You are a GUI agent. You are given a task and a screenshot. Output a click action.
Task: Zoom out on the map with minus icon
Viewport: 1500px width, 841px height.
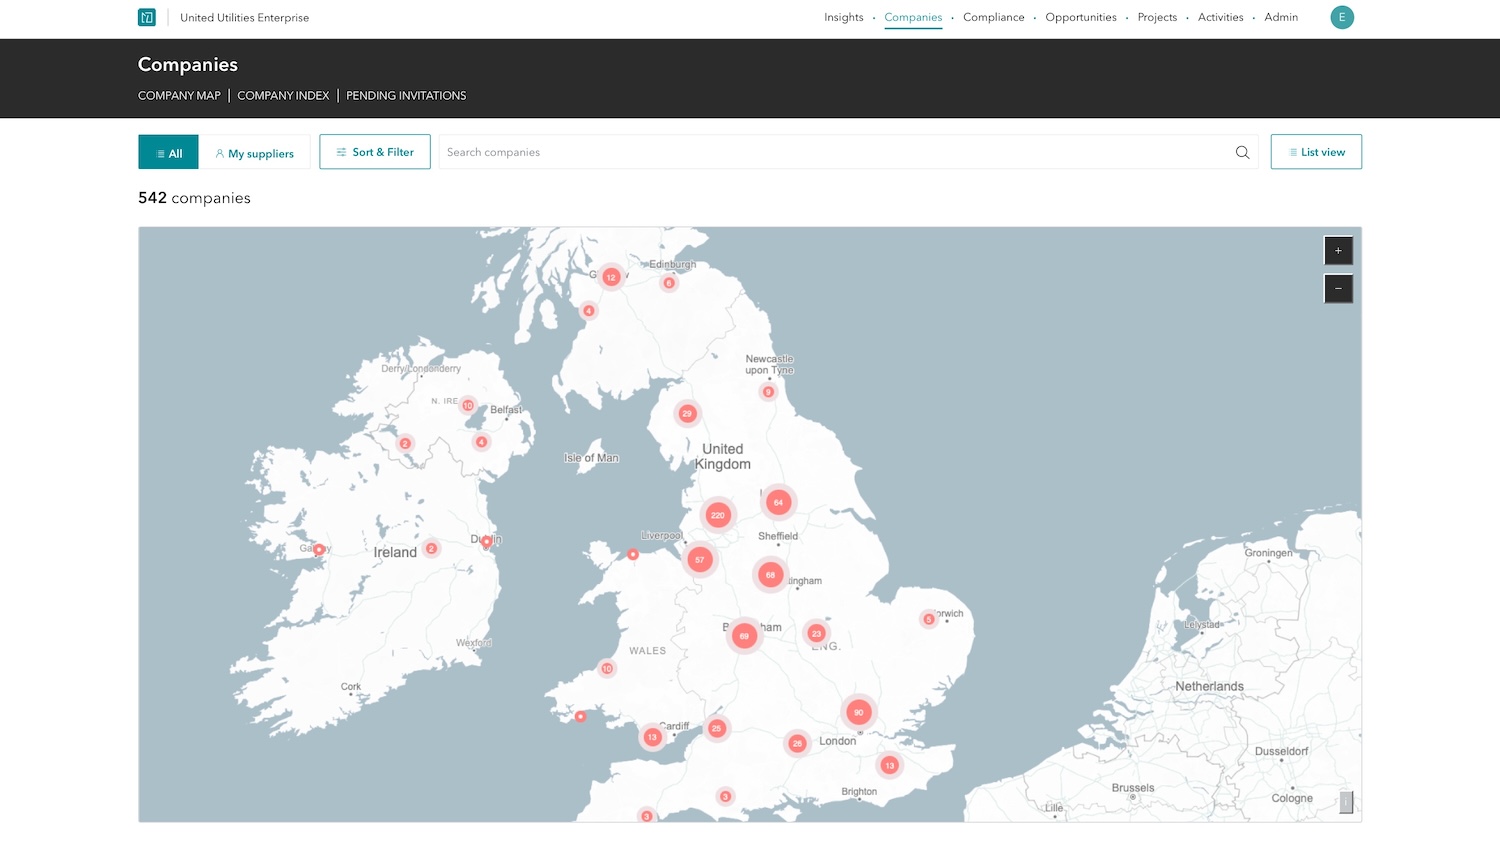tap(1338, 288)
